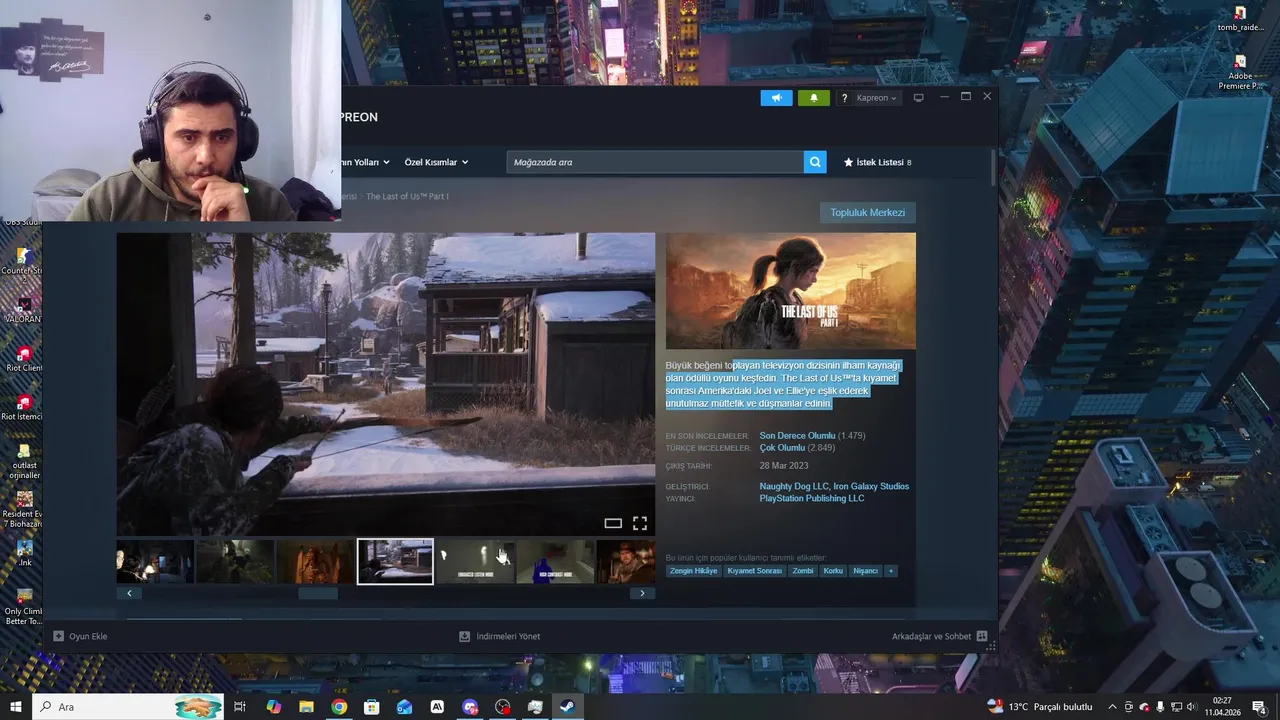Viewport: 1280px width, 720px height.
Task: Open clock showing 02:27 on taskbar
Action: click(1225, 707)
